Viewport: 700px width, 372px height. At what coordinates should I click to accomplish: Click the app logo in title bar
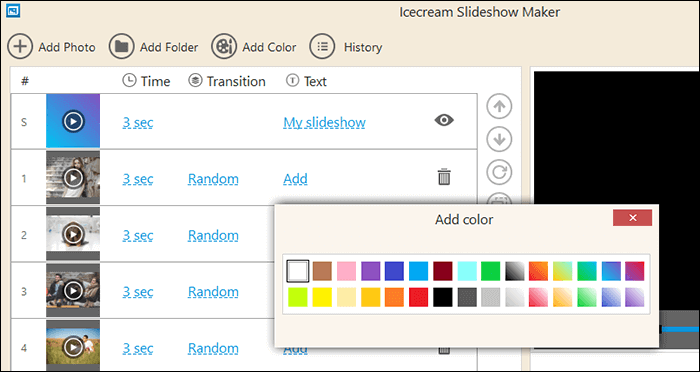tap(13, 10)
